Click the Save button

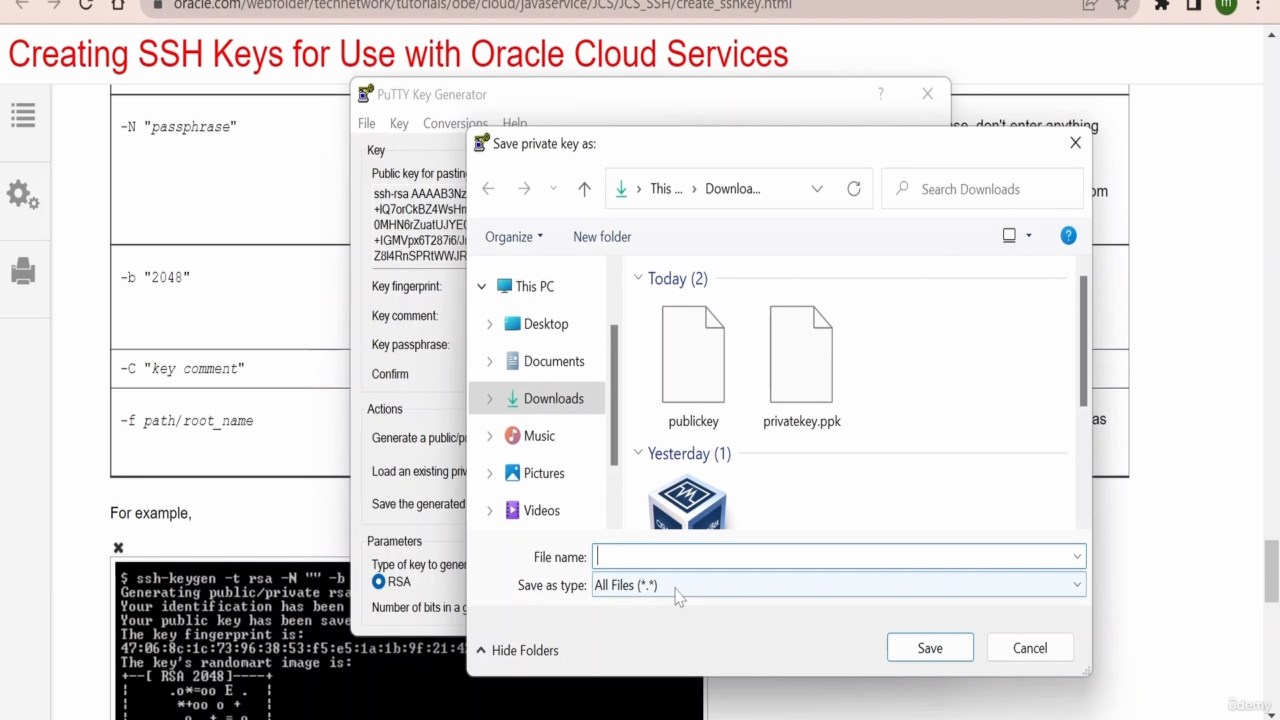[929, 648]
